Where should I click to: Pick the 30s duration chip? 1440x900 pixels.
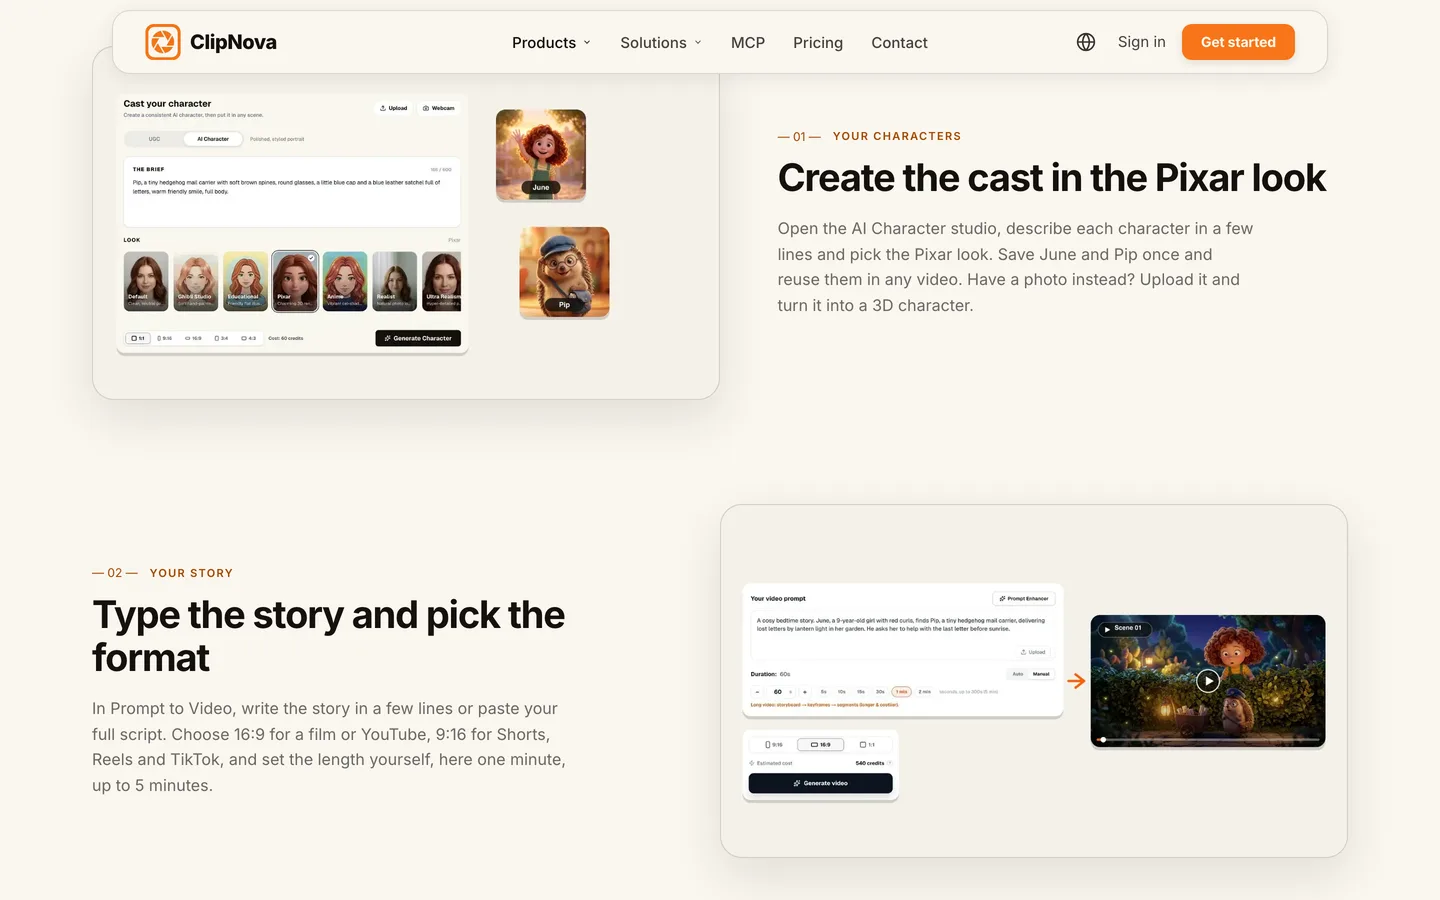point(880,692)
